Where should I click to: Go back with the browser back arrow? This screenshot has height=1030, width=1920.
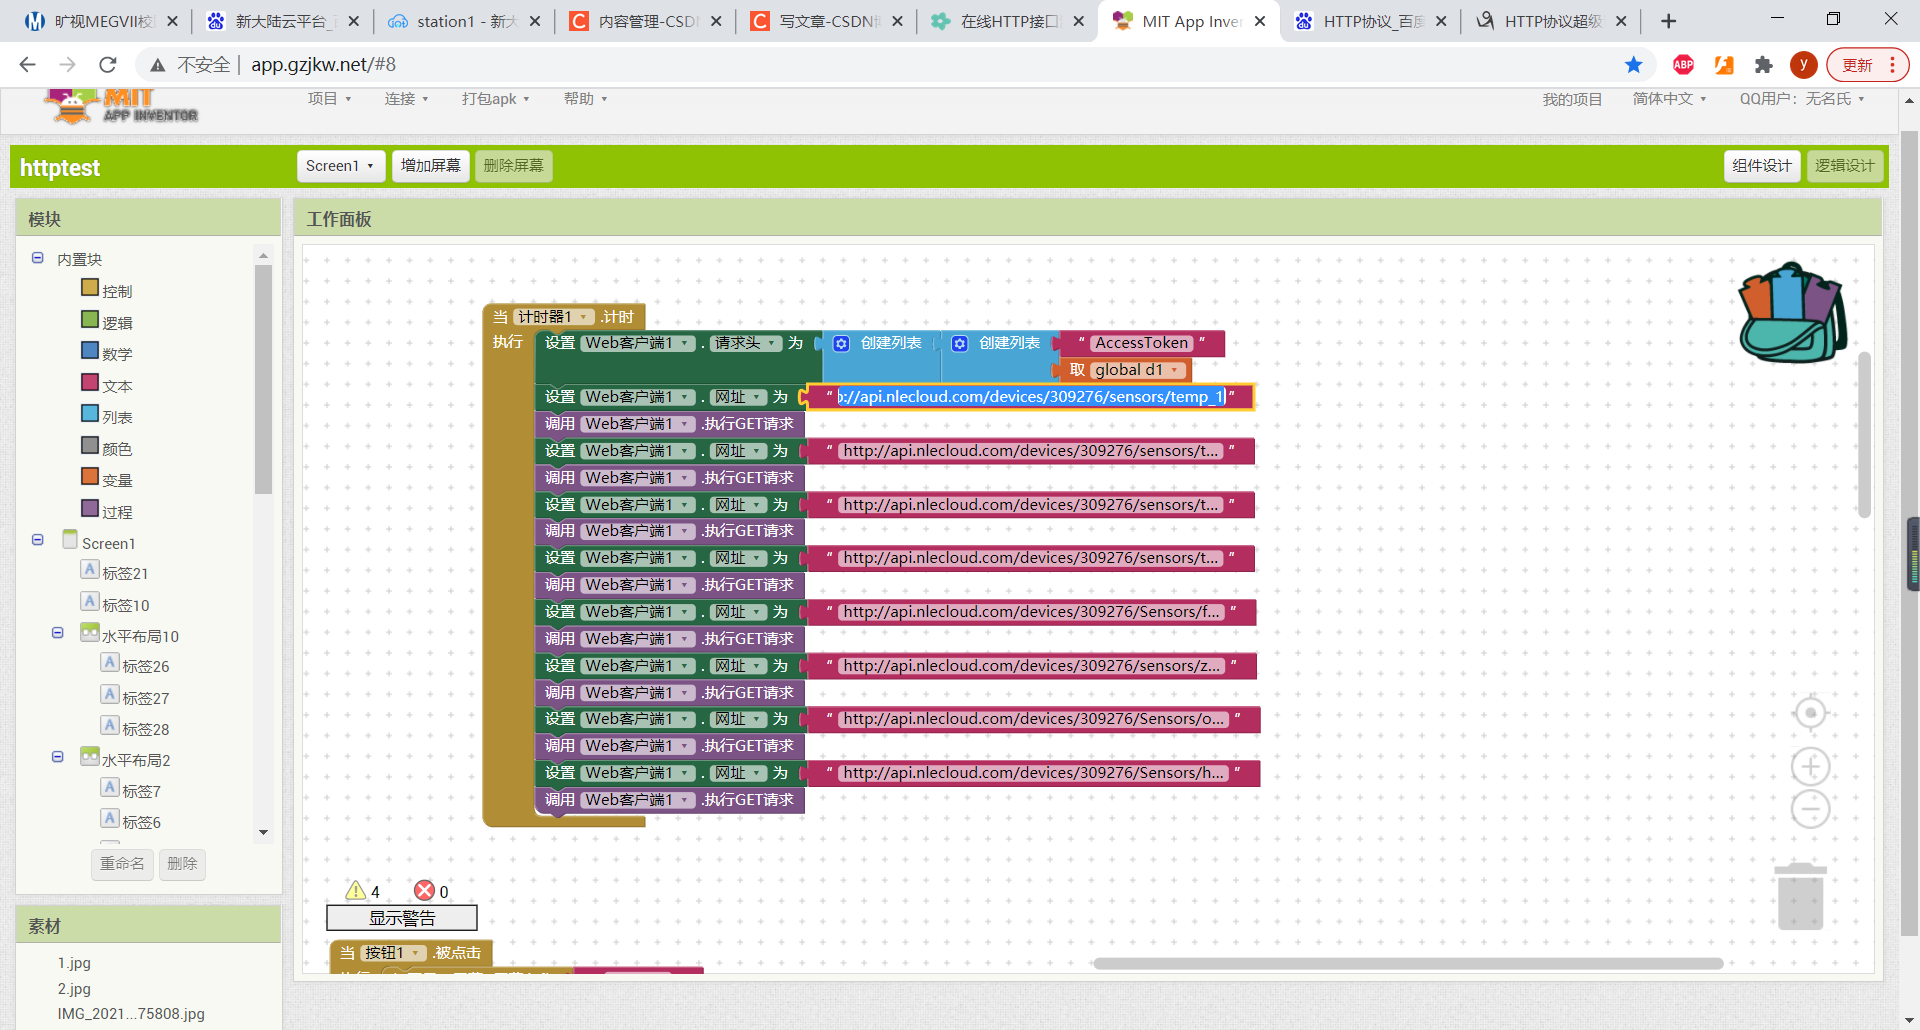pyautogui.click(x=27, y=65)
